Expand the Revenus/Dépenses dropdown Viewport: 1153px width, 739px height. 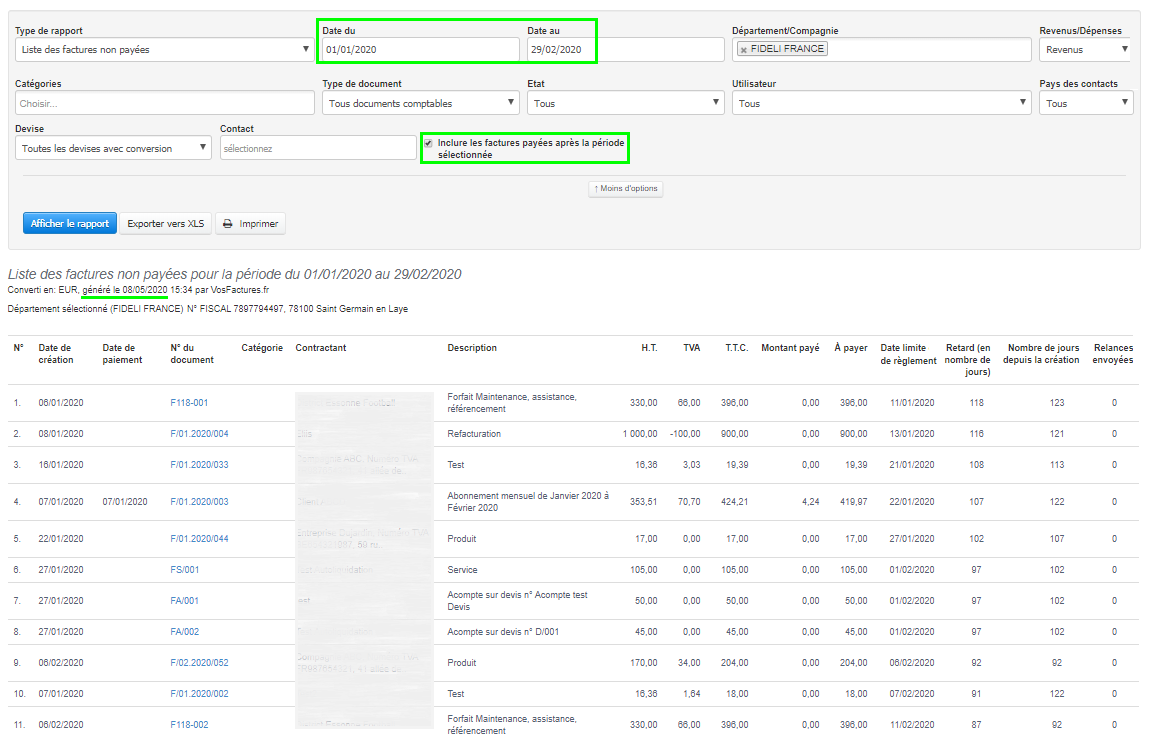[x=1085, y=49]
